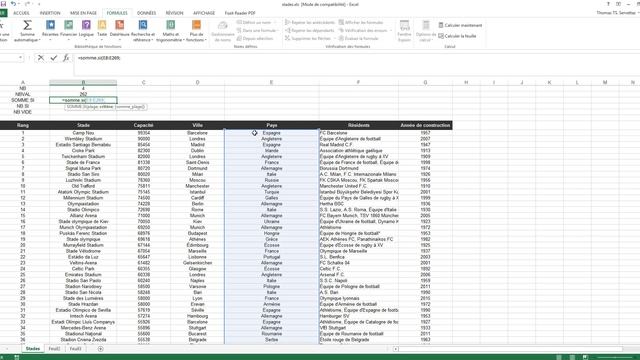The image size is (640, 360).
Task: Expand the Name Box dropdown arrow
Action: coord(20,58)
